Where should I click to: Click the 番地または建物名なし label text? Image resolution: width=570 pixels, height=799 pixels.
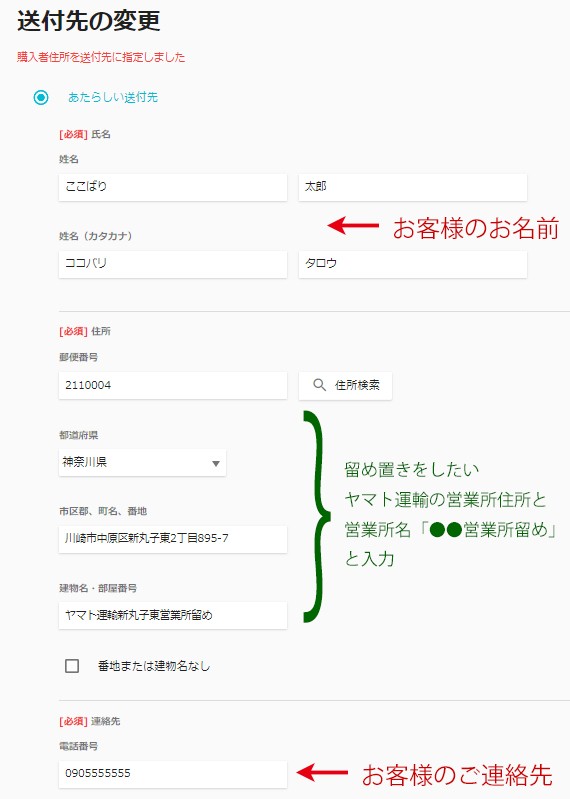tap(154, 666)
